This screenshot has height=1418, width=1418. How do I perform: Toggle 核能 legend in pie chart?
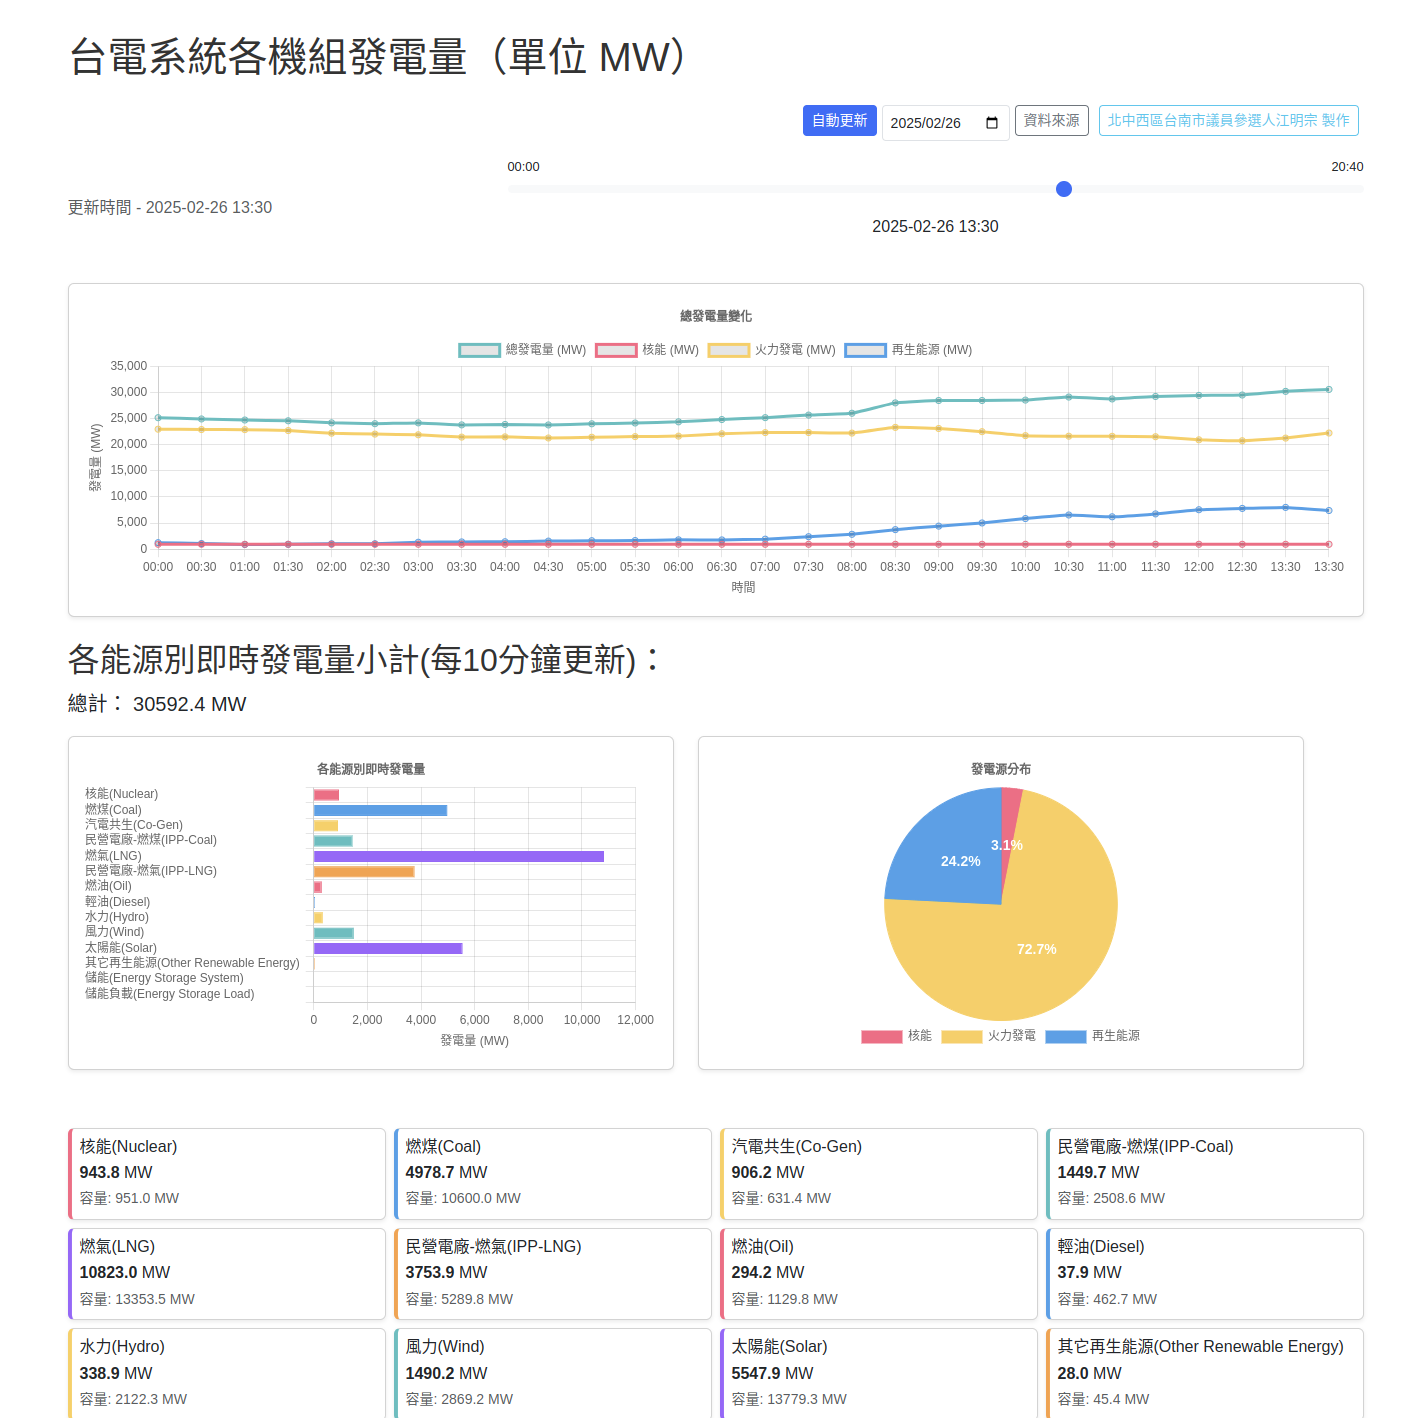pyautogui.click(x=896, y=1036)
